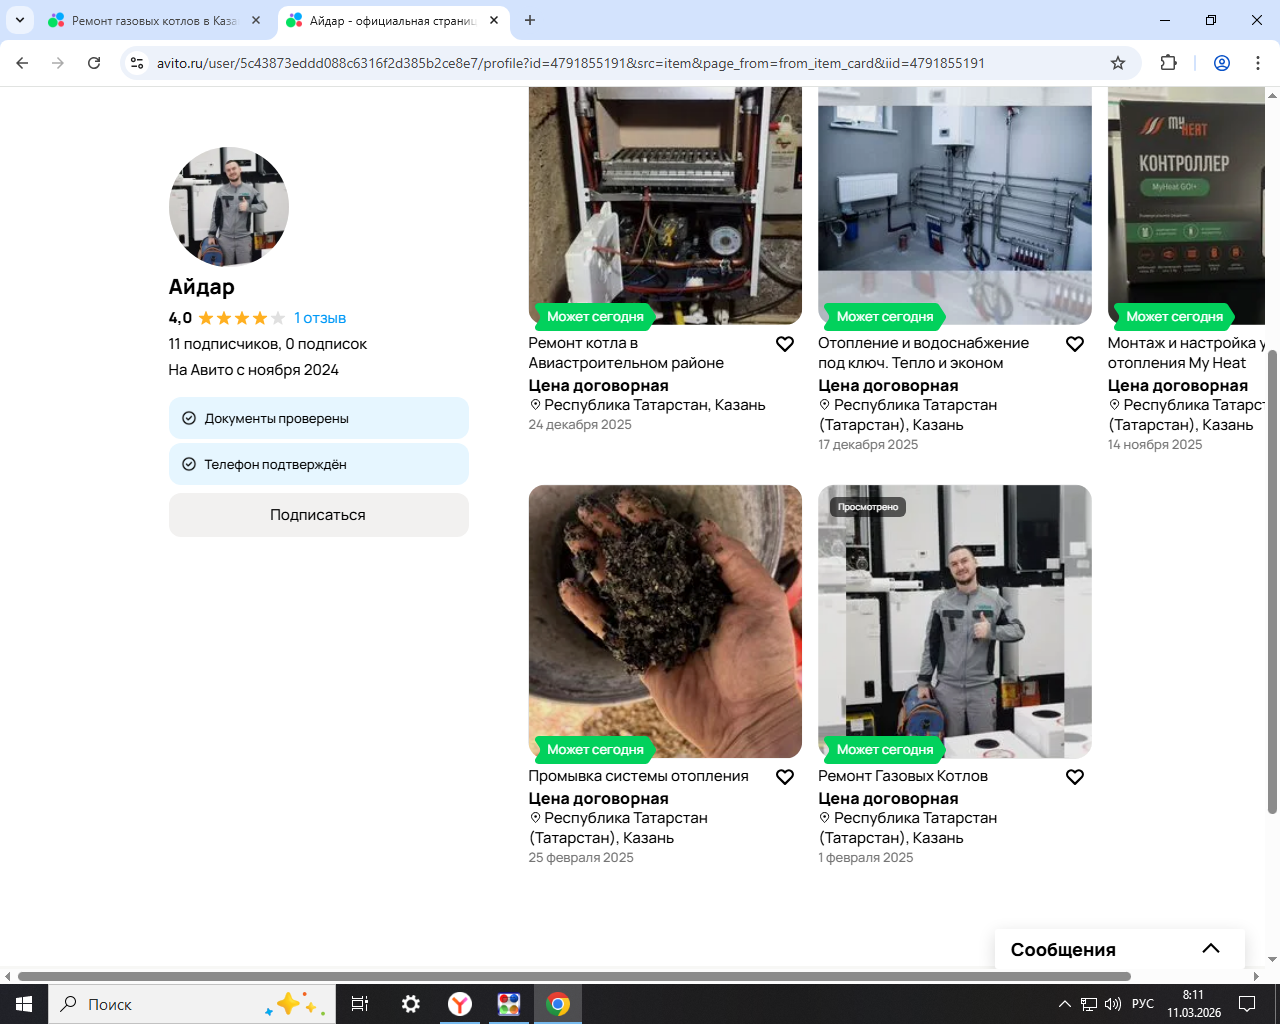Click the 'Просмотрено' viewed label
The image size is (1280, 1024).
click(868, 507)
